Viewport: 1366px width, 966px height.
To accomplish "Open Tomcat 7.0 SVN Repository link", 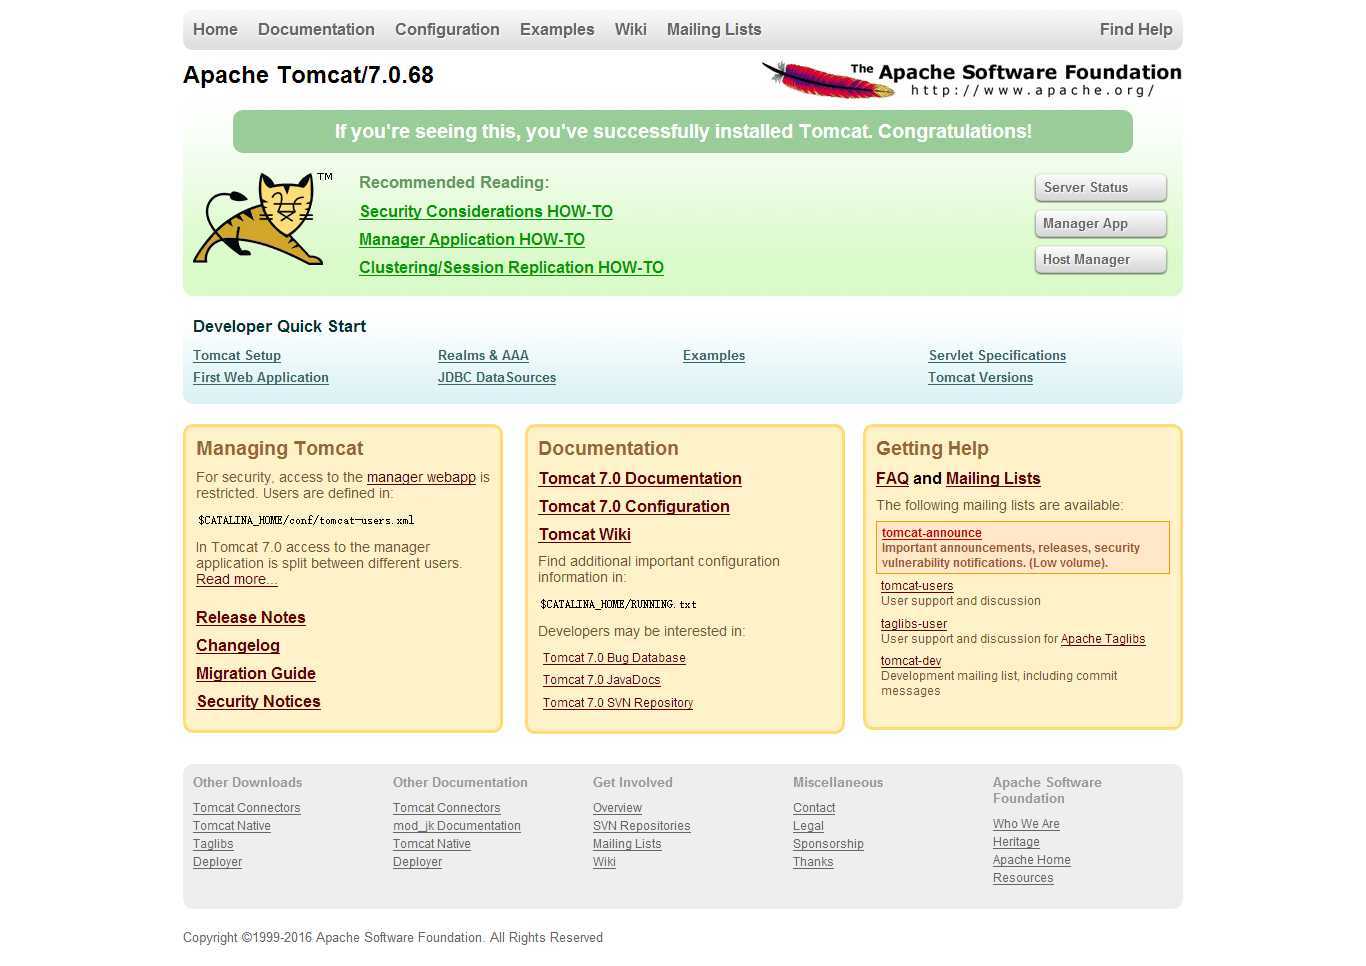I will click(x=618, y=704).
